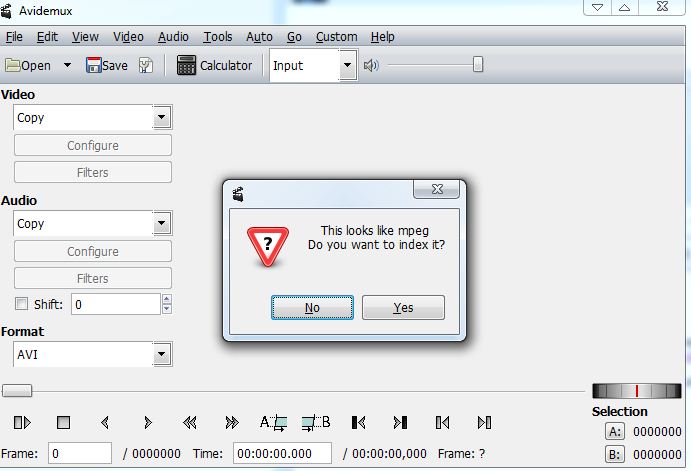Click the volume slider handle

(478, 65)
